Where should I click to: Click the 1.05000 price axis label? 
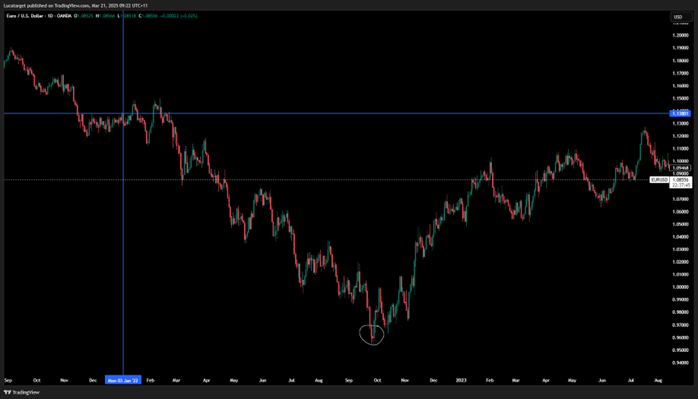click(x=680, y=224)
